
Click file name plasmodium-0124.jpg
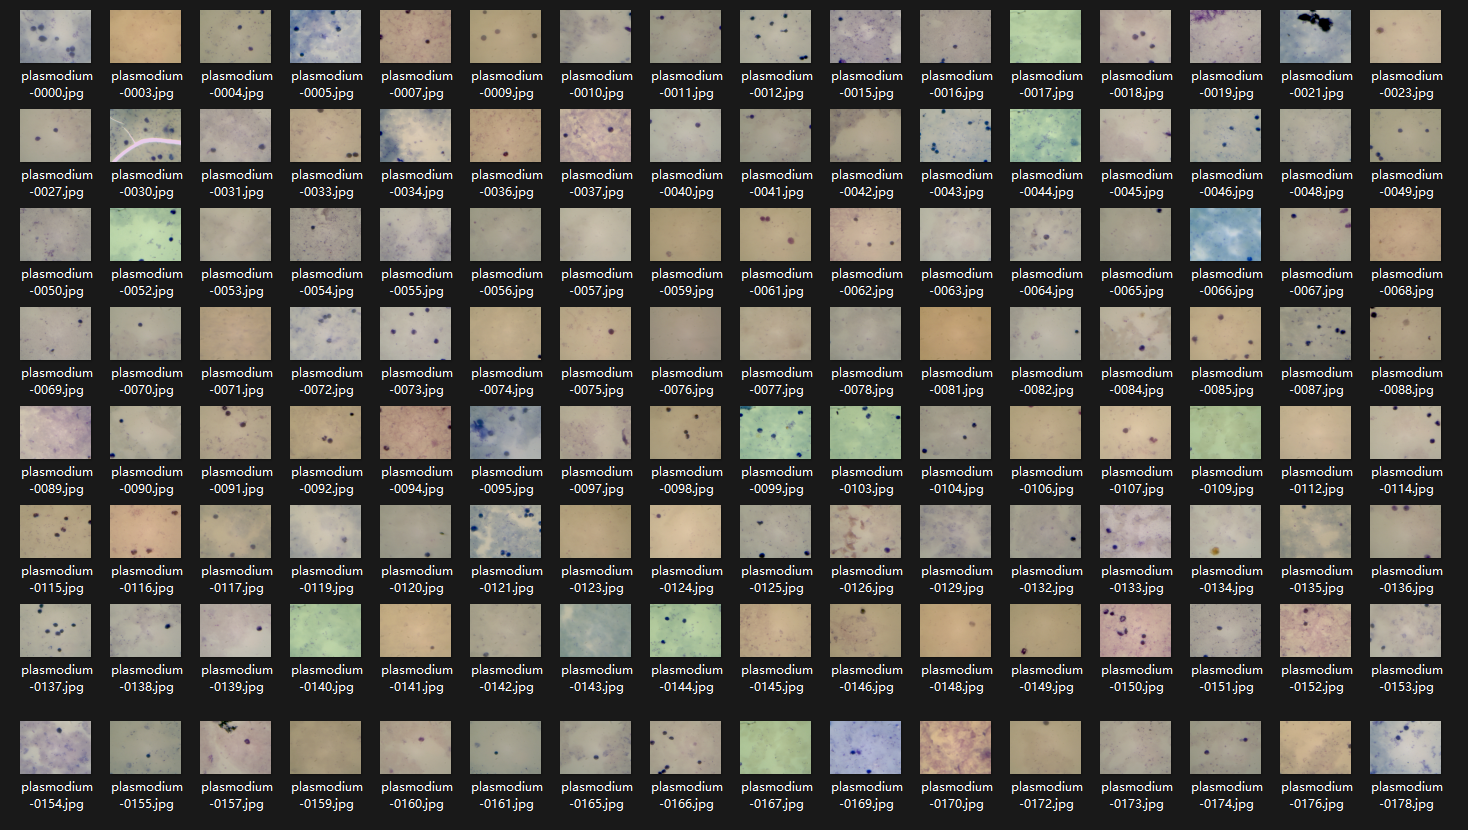click(687, 579)
